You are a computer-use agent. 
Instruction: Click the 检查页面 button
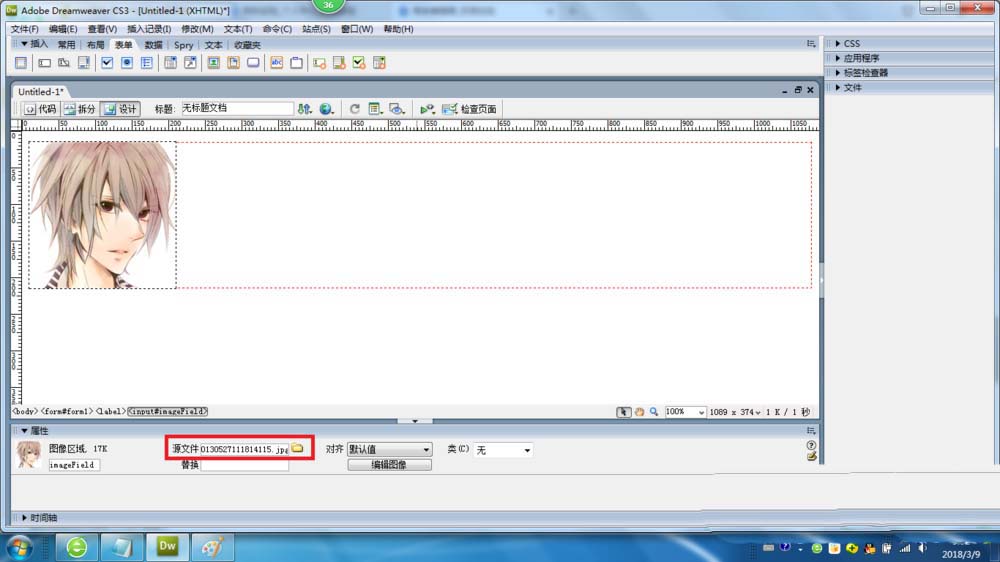(470, 109)
